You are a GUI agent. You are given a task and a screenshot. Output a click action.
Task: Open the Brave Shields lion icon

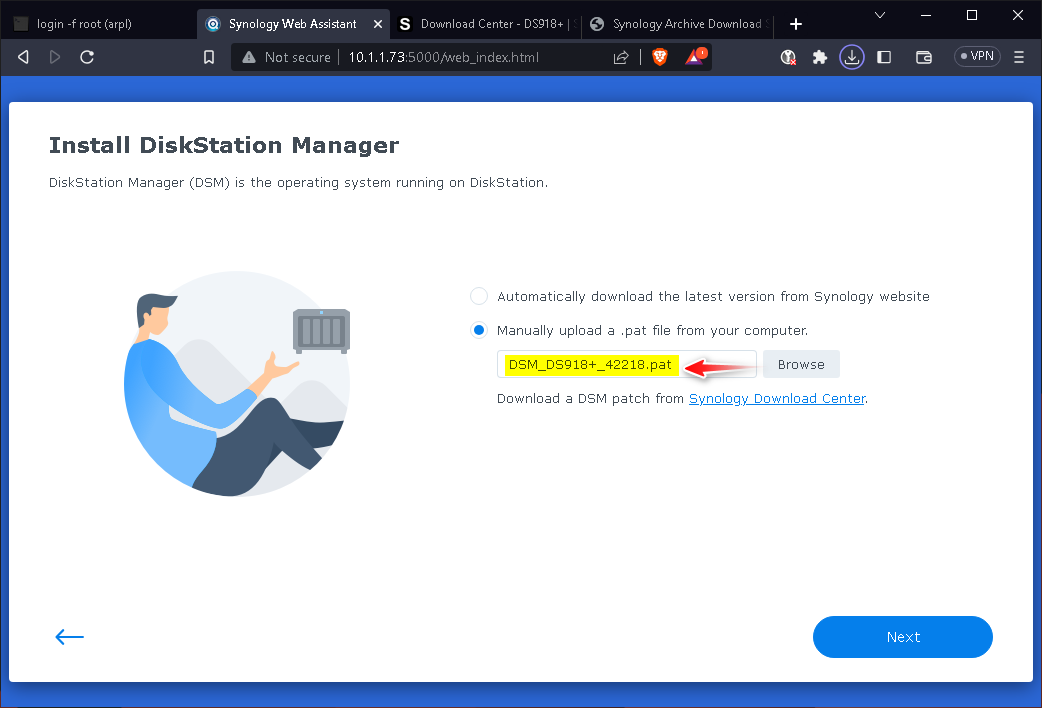click(x=660, y=57)
